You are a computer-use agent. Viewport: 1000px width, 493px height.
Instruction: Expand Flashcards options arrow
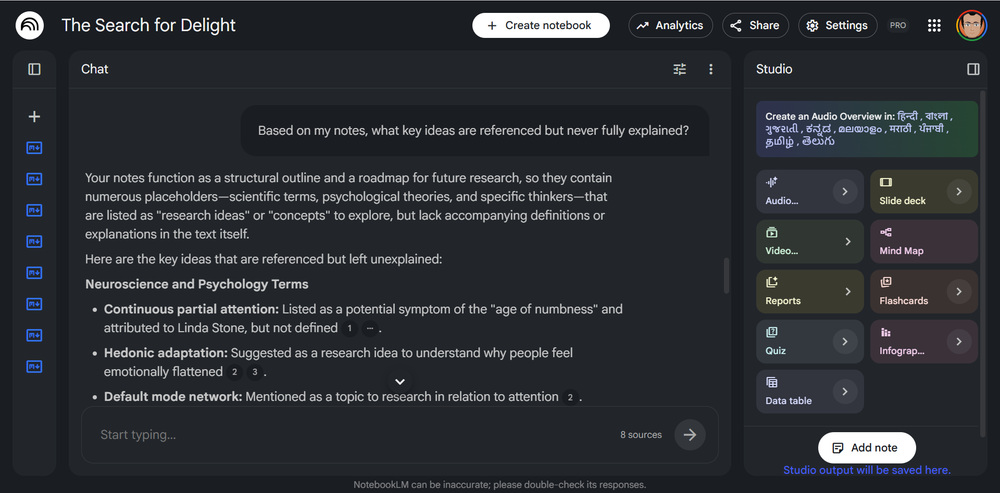click(x=959, y=291)
